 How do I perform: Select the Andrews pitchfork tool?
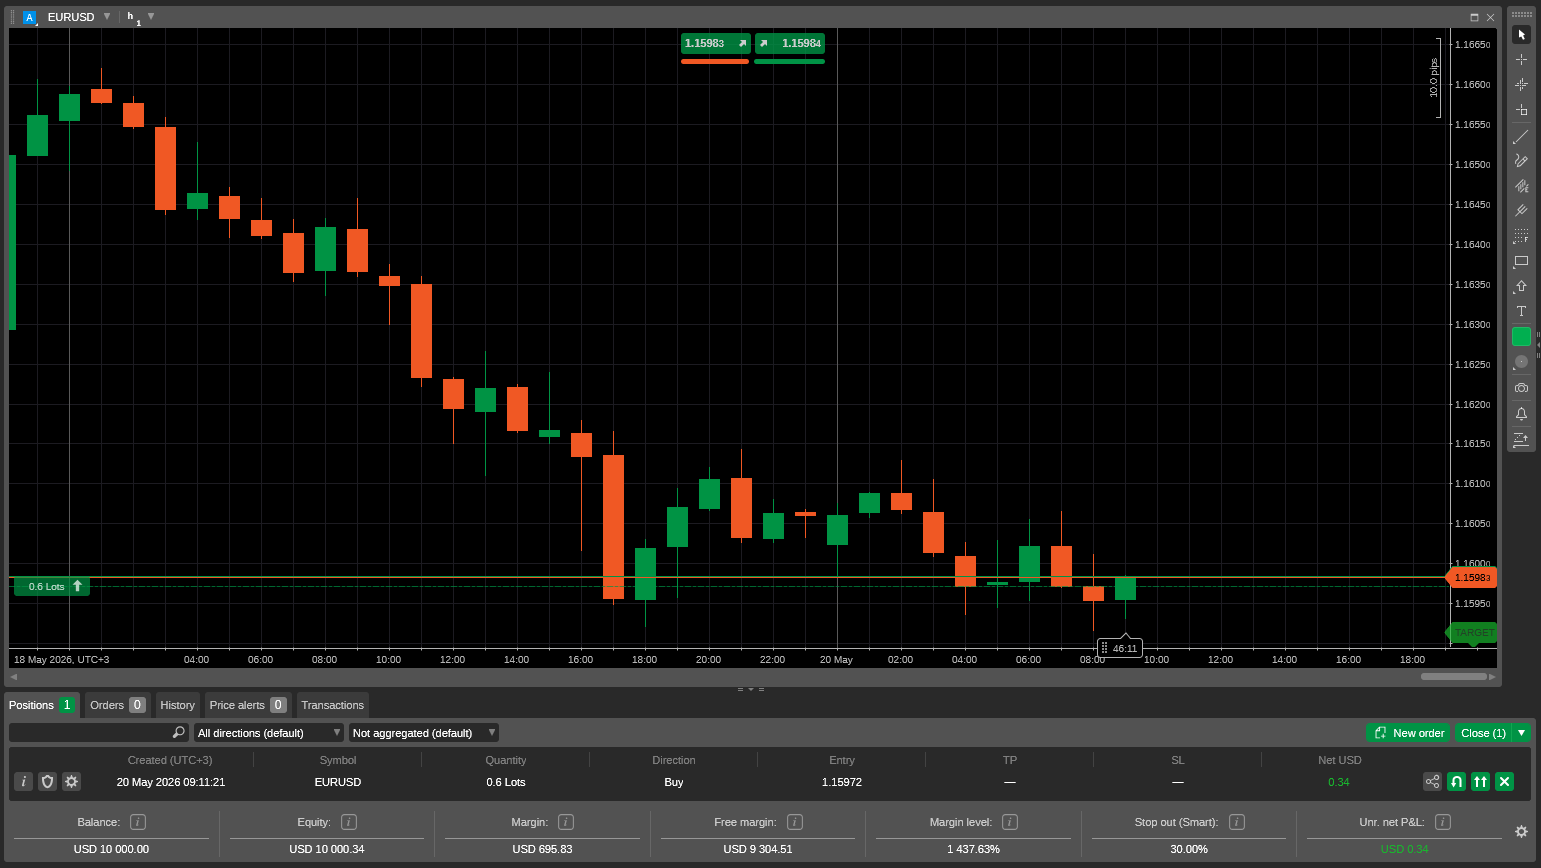point(1521,211)
